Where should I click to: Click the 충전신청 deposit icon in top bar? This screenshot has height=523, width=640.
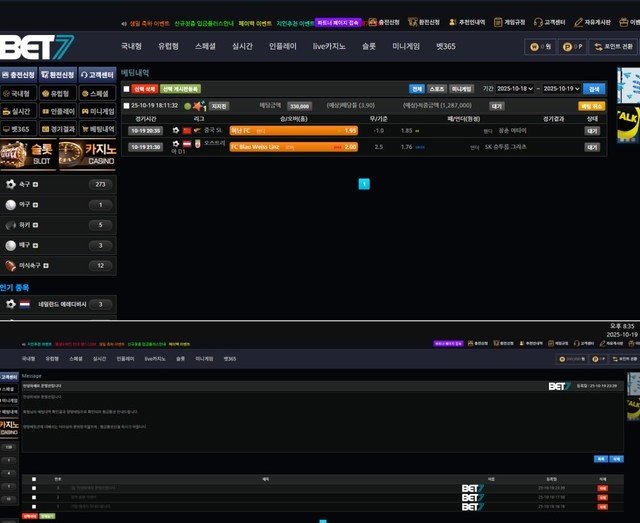[x=372, y=22]
